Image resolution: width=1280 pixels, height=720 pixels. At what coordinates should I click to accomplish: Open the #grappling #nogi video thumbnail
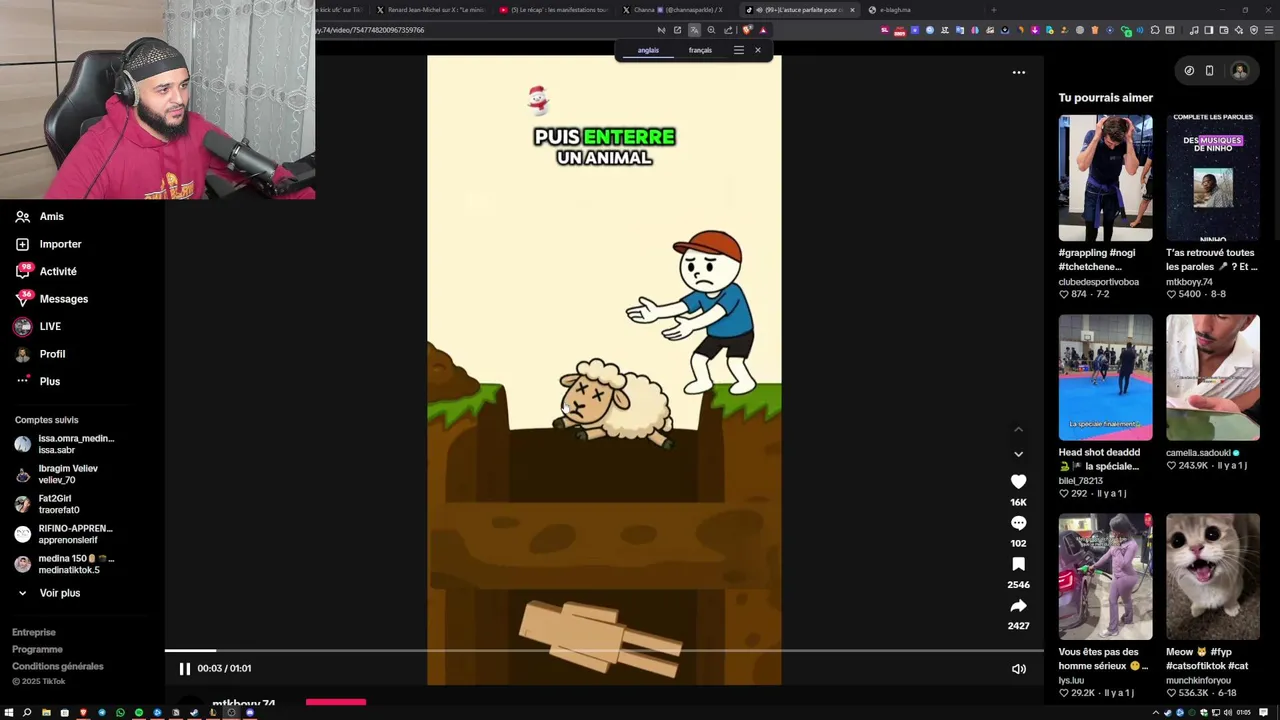[x=1105, y=178]
